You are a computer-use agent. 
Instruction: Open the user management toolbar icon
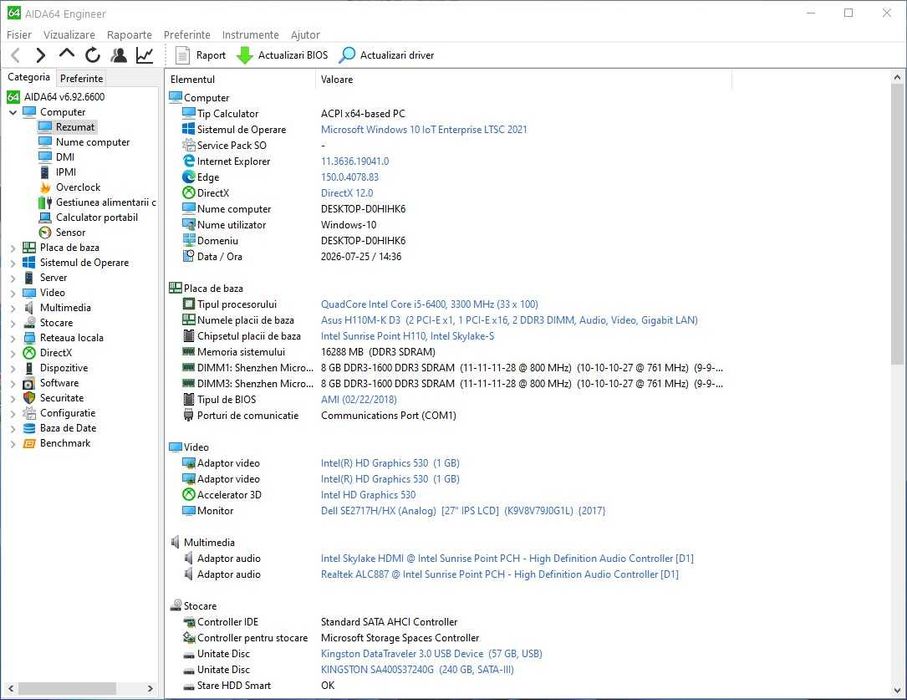[119, 56]
